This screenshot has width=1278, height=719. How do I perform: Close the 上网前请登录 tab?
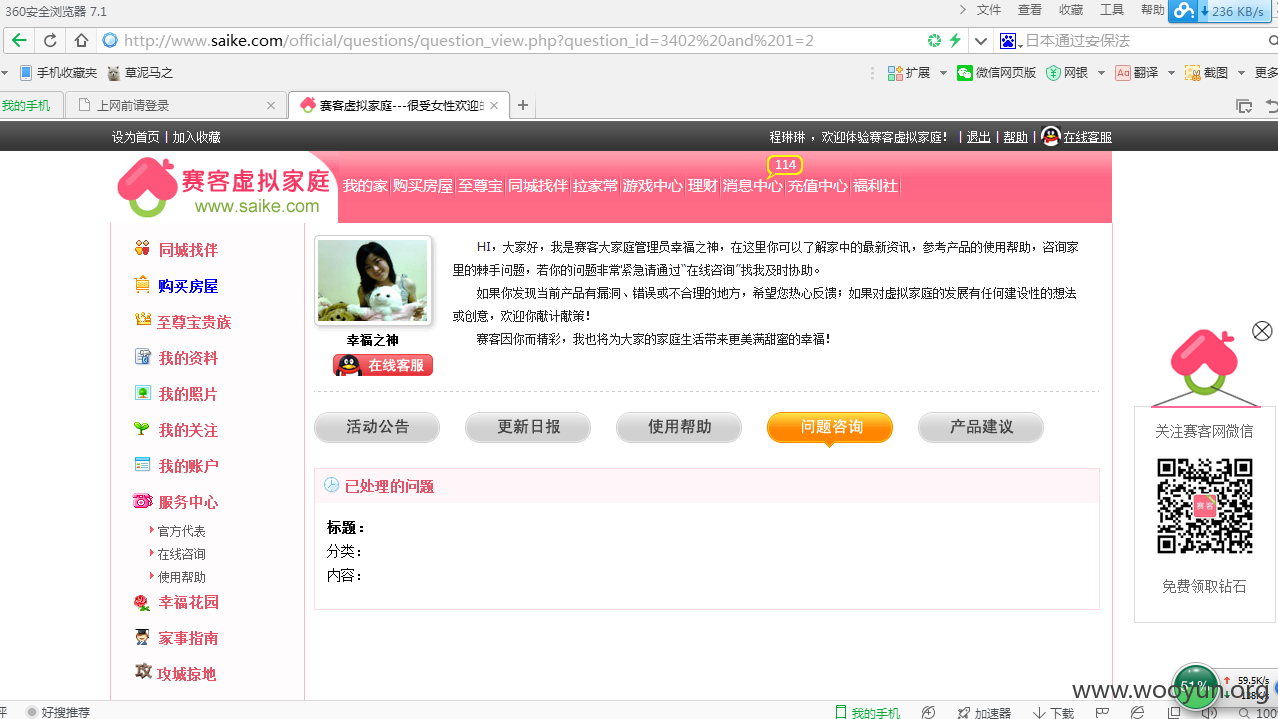271,105
